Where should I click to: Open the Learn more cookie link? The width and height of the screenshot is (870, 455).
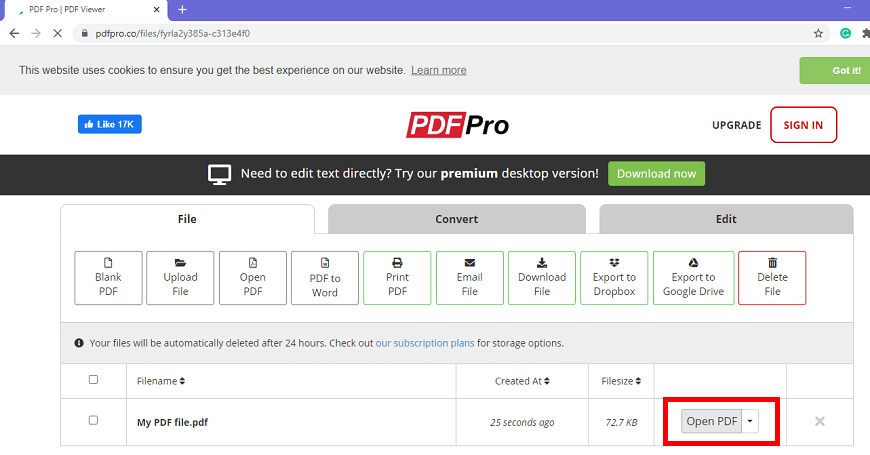438,70
